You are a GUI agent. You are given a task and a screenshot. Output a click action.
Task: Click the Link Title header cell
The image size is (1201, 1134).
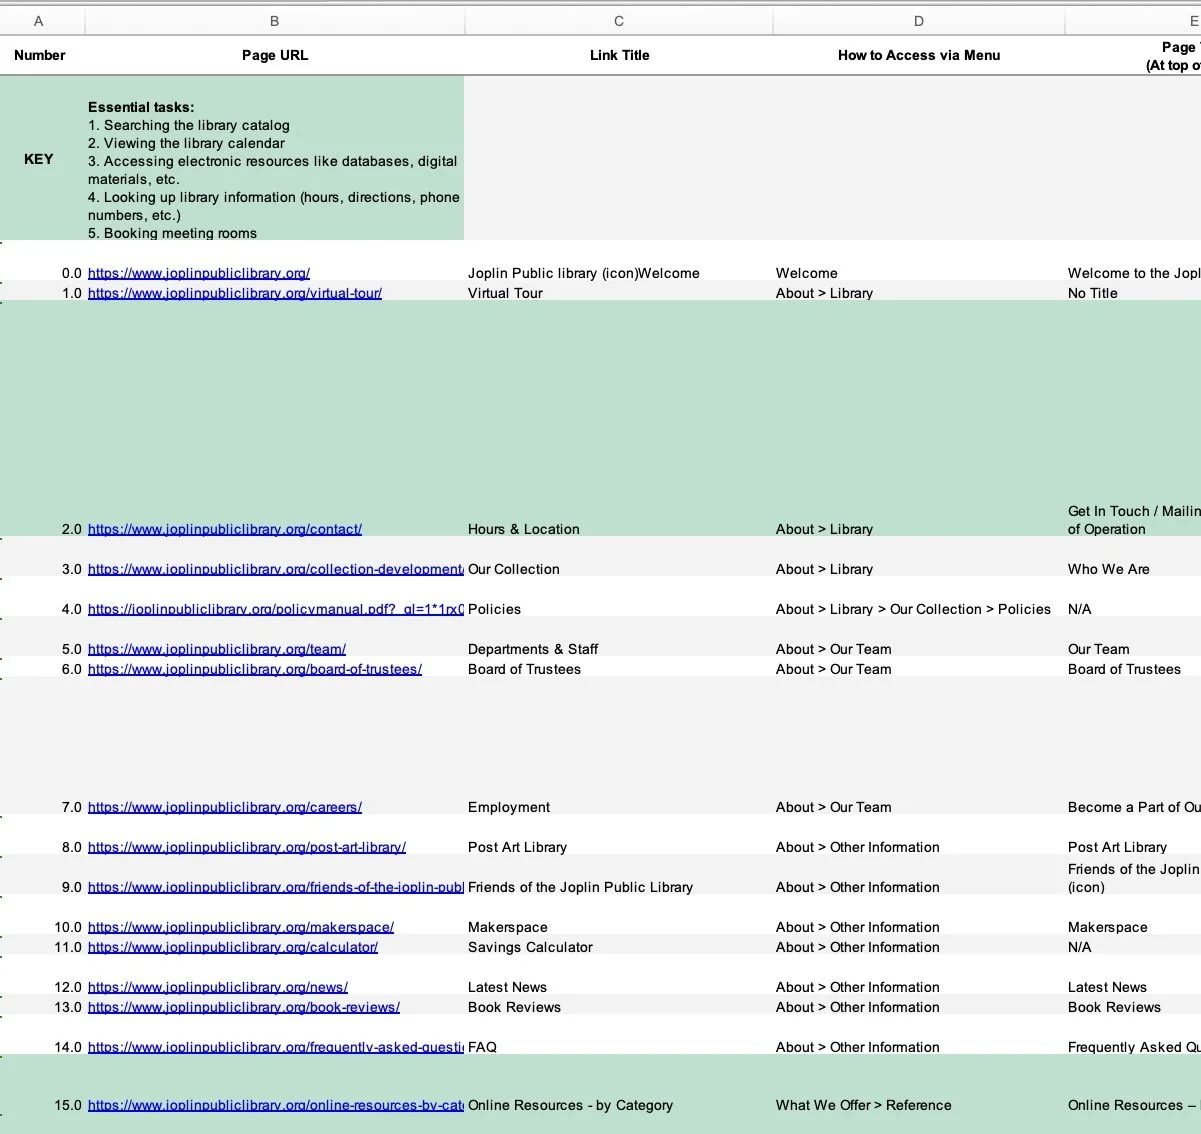click(619, 56)
